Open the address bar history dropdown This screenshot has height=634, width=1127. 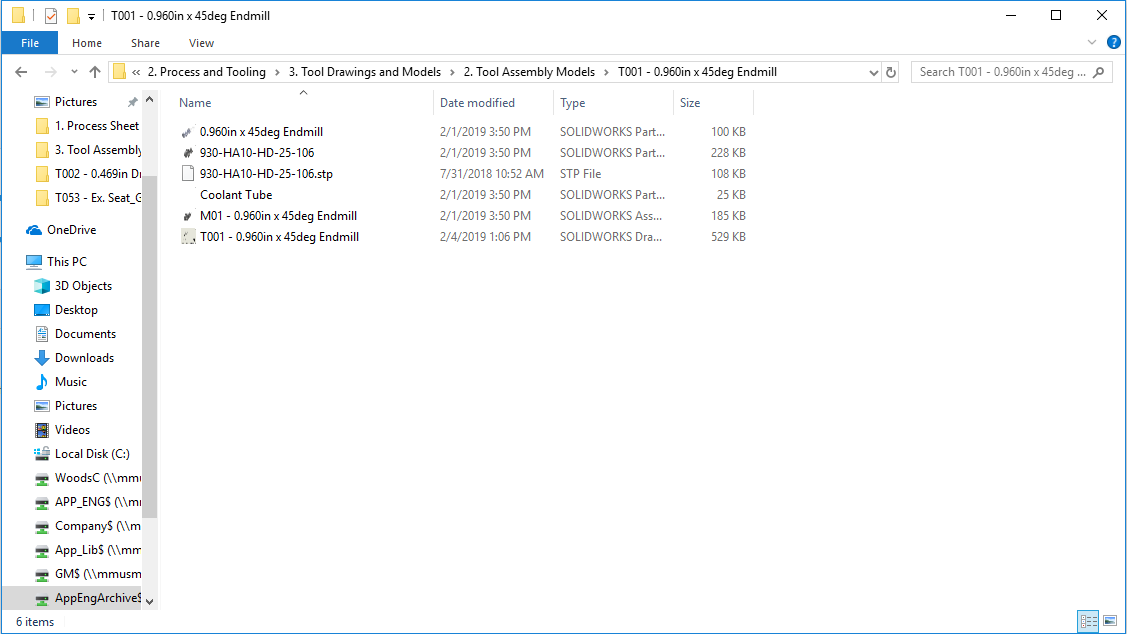click(x=873, y=72)
